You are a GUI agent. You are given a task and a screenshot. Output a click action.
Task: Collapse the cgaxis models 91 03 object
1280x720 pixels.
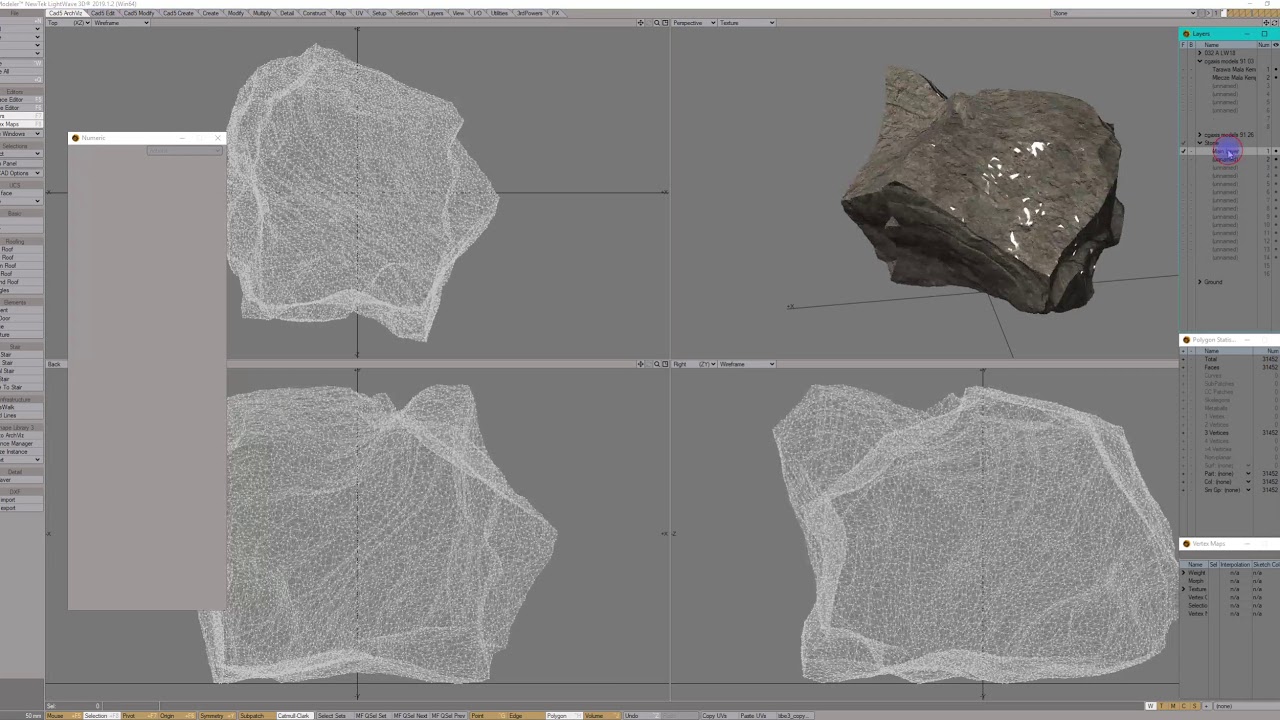pos(1200,61)
